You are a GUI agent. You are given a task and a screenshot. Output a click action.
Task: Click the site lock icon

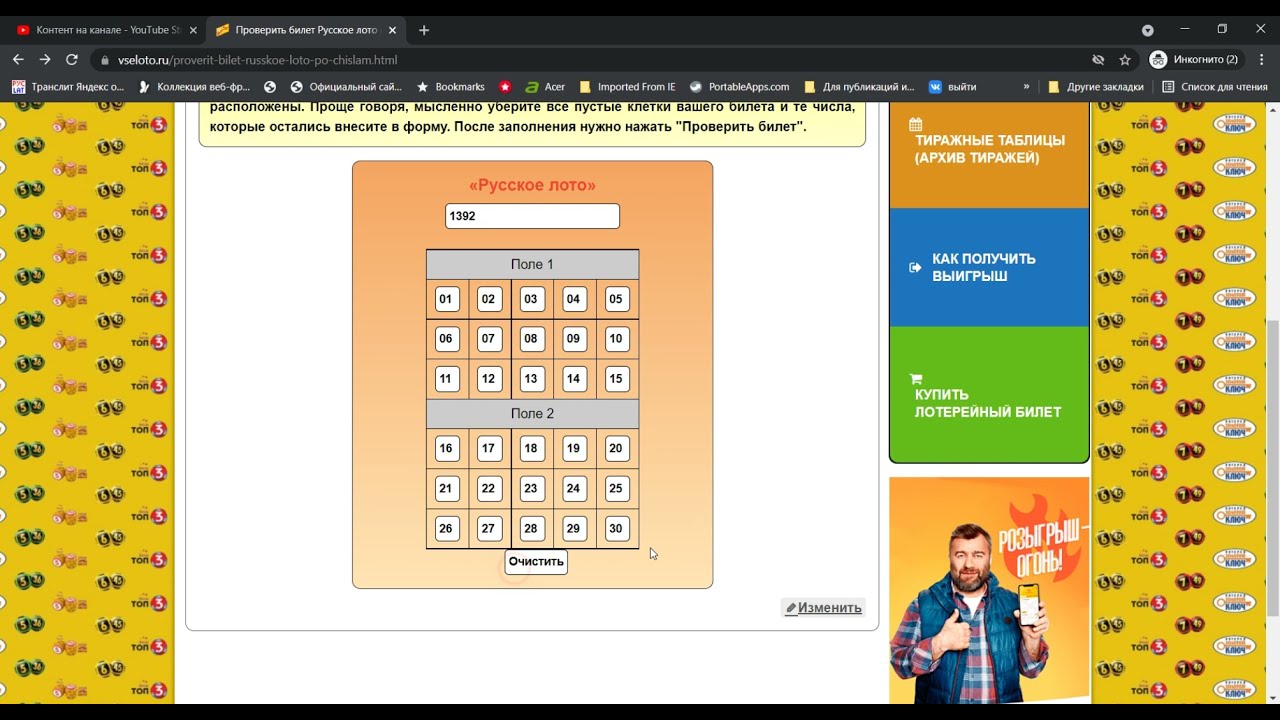[x=104, y=60]
